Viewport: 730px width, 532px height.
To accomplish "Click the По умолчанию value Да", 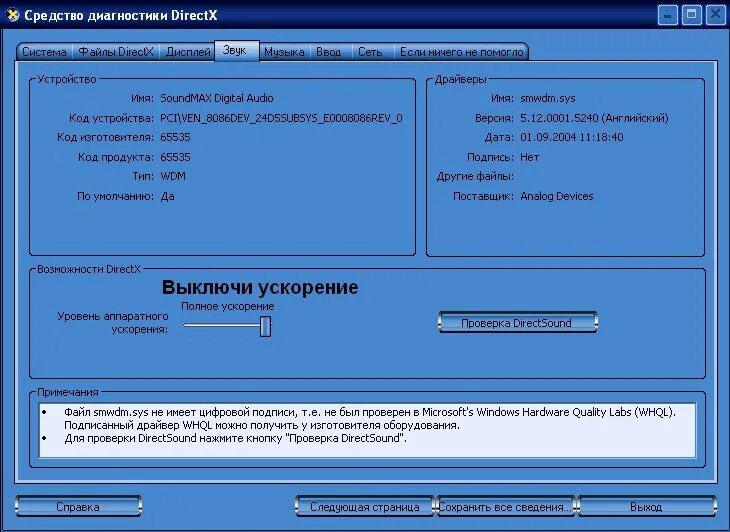I will pos(167,196).
